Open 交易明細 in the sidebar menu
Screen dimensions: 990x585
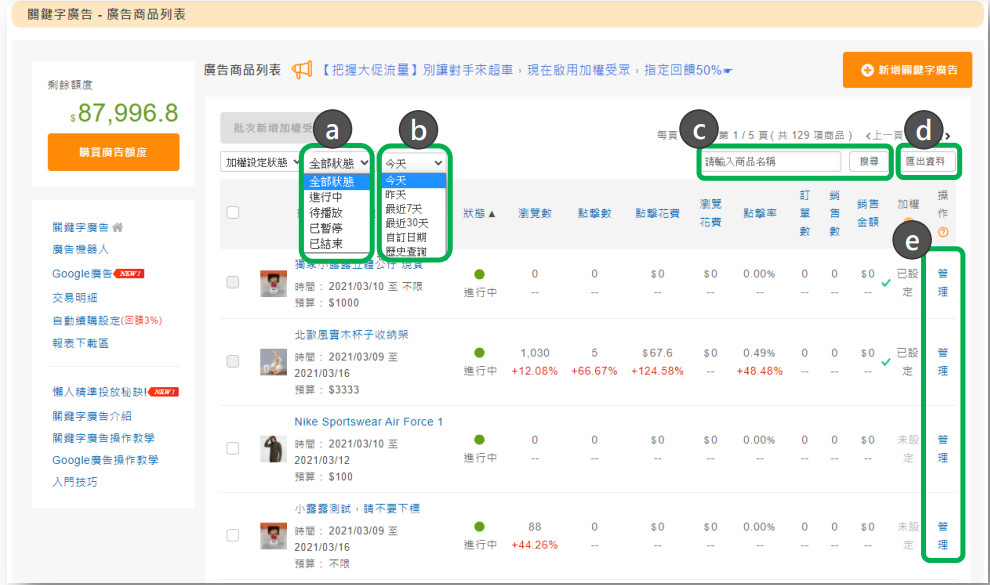click(75, 297)
